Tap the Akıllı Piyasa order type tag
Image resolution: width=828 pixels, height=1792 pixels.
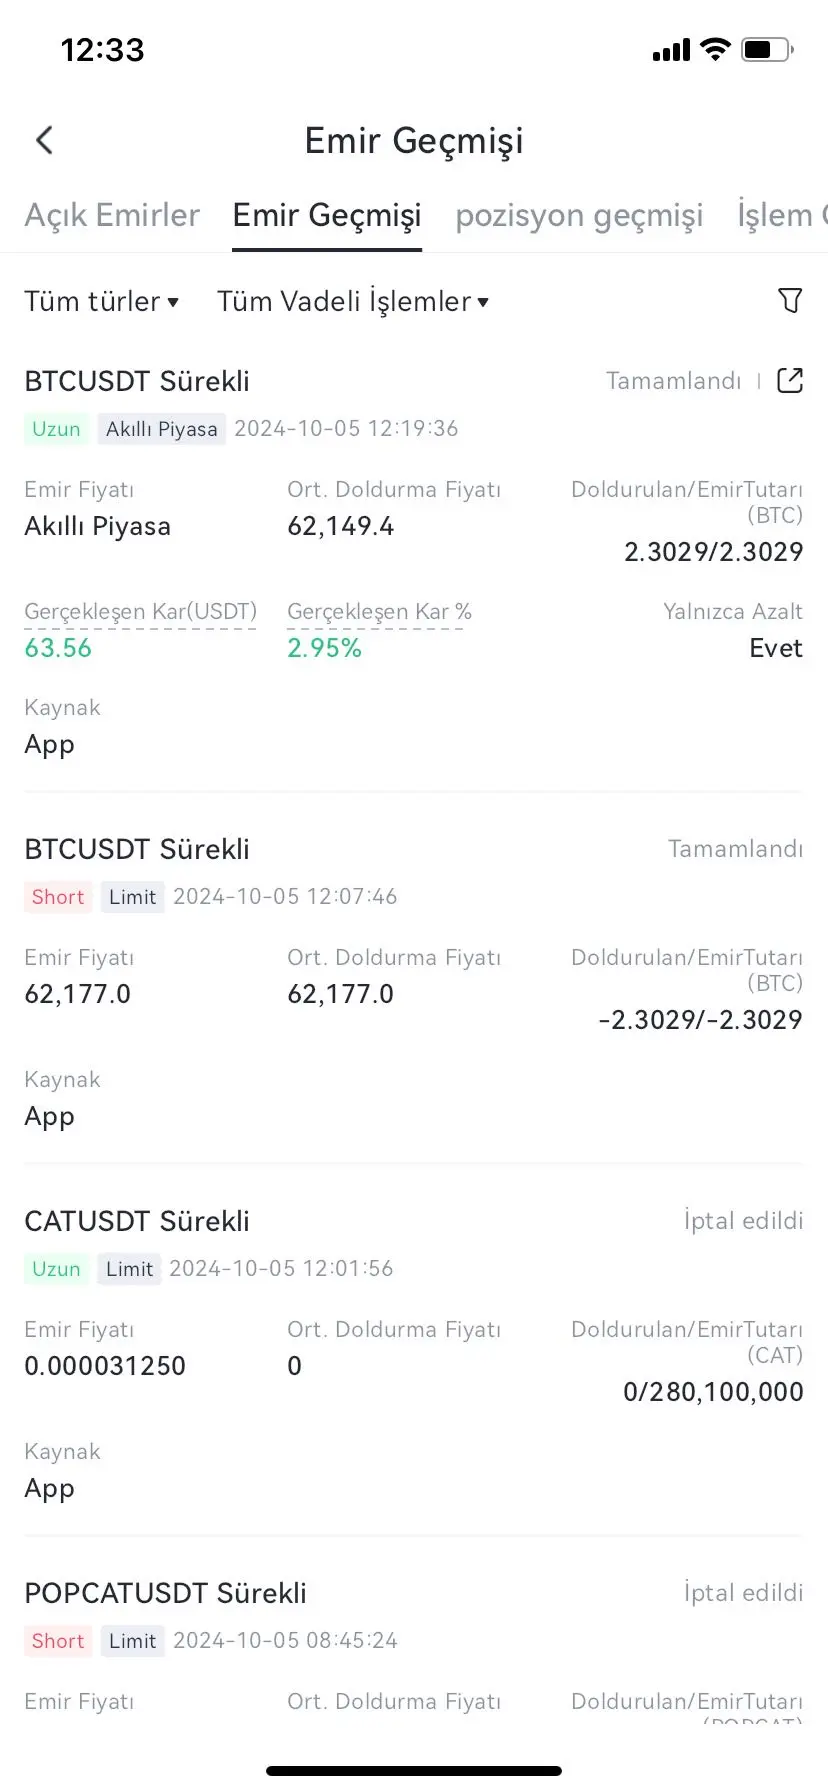[x=161, y=429]
